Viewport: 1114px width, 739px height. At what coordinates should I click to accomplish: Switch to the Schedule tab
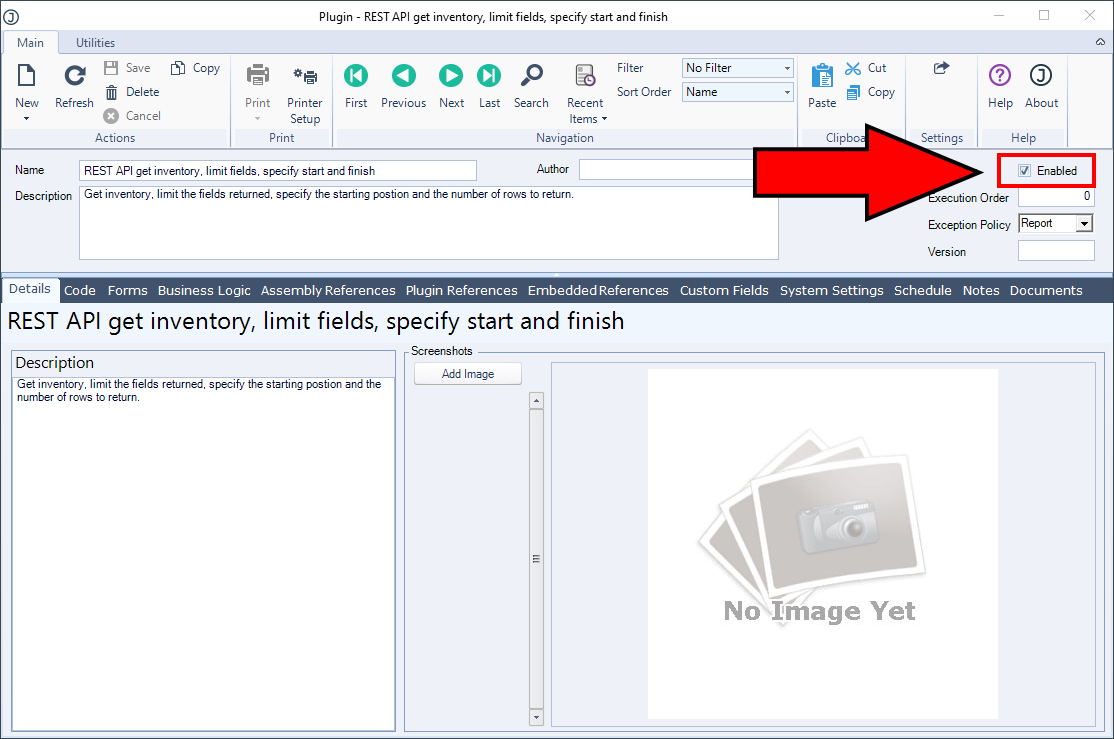922,291
